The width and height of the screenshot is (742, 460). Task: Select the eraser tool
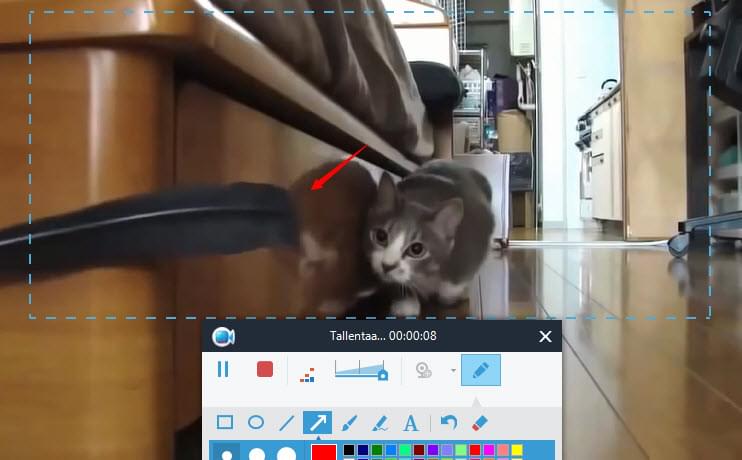pyautogui.click(x=479, y=423)
